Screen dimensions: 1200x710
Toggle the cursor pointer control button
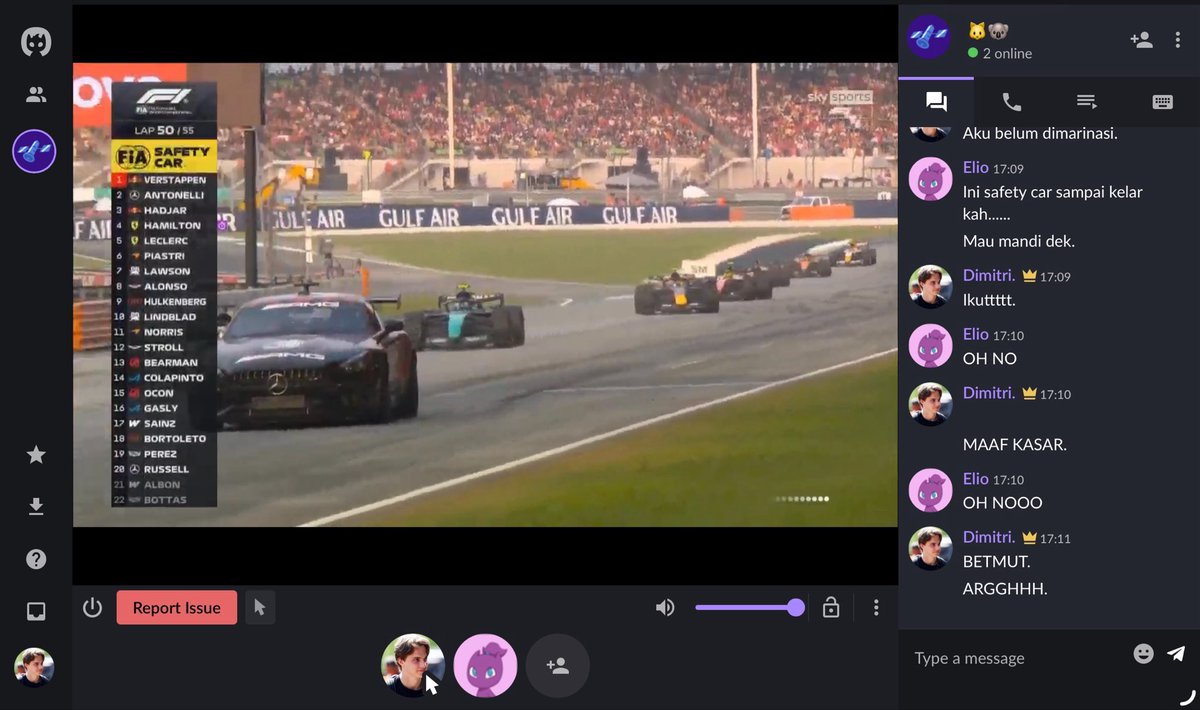point(260,607)
